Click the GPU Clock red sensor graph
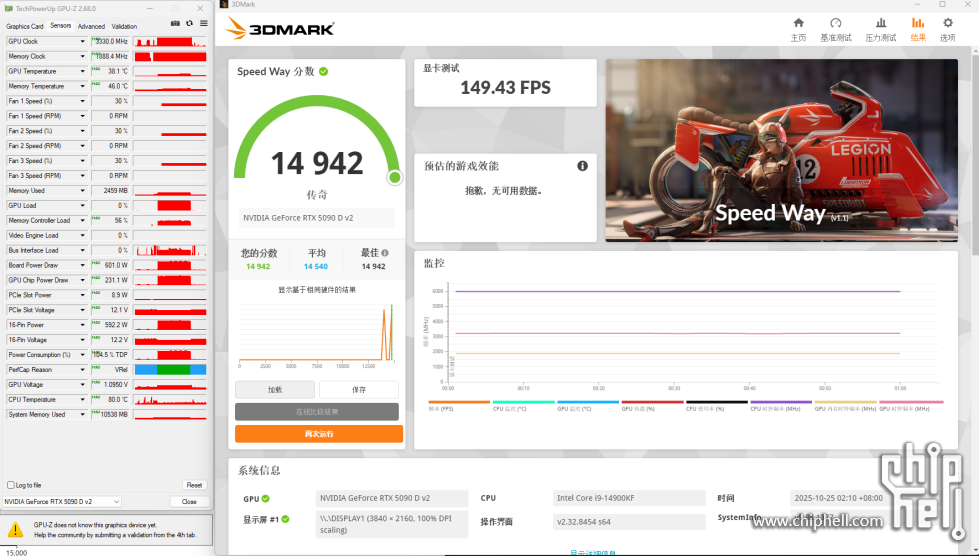 170,41
